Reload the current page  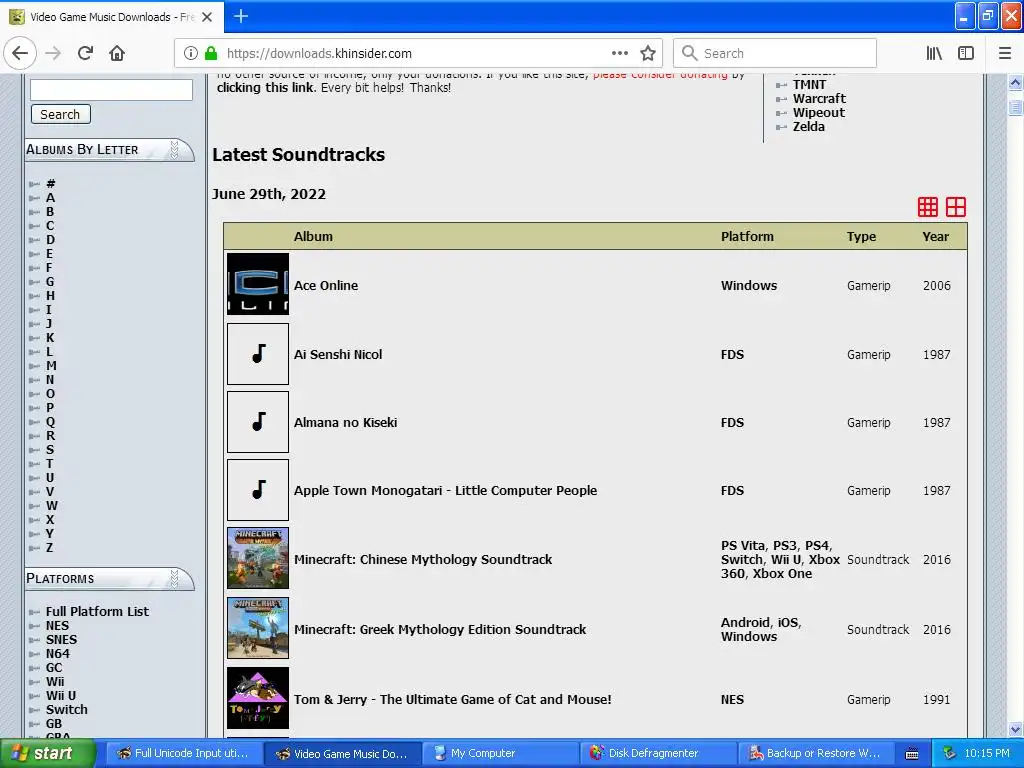tap(85, 53)
